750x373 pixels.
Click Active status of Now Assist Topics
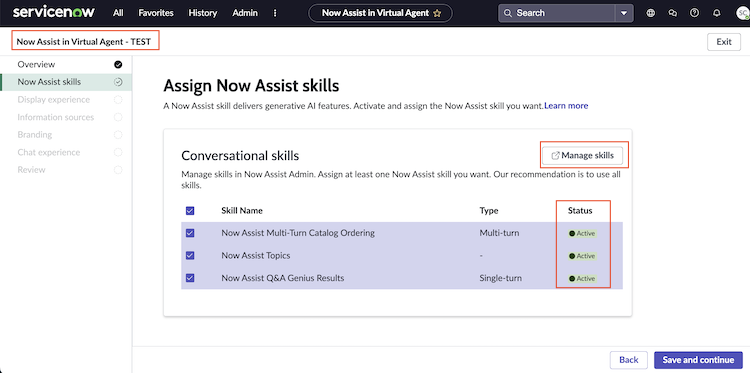coord(582,256)
